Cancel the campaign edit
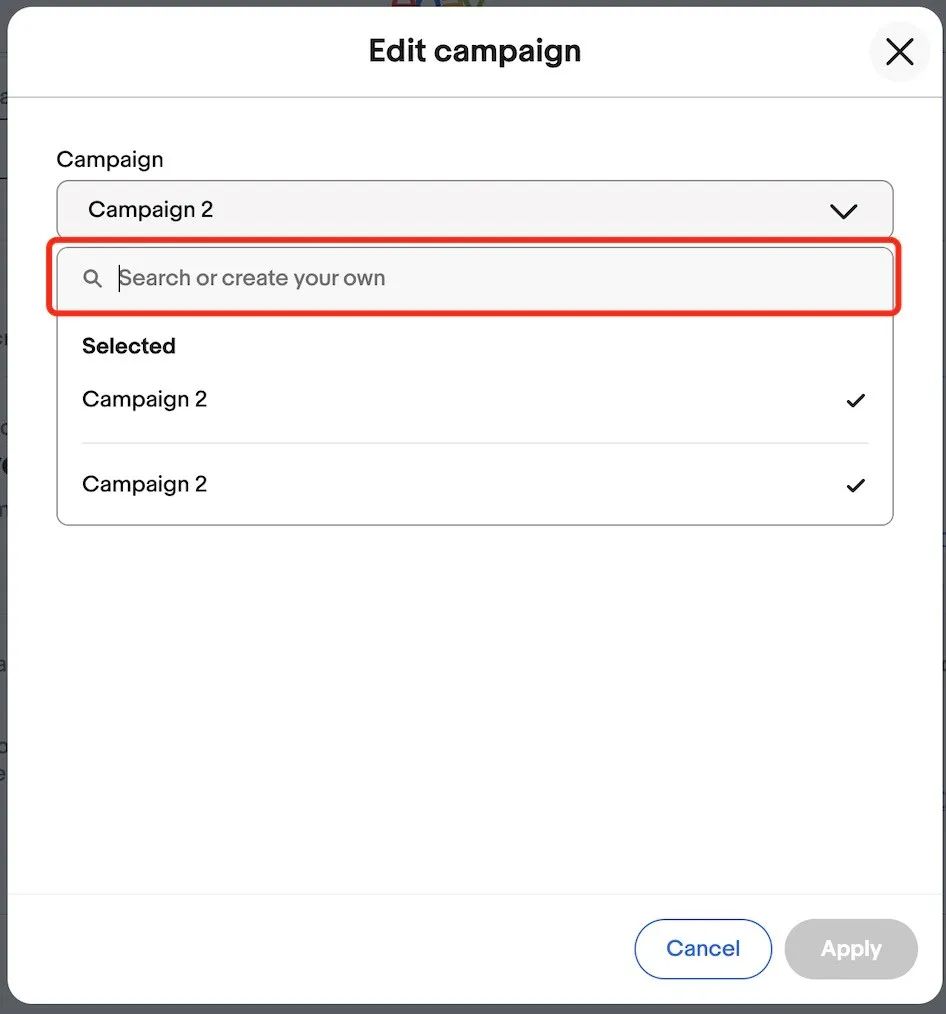The height and width of the screenshot is (1014, 946). [x=703, y=949]
